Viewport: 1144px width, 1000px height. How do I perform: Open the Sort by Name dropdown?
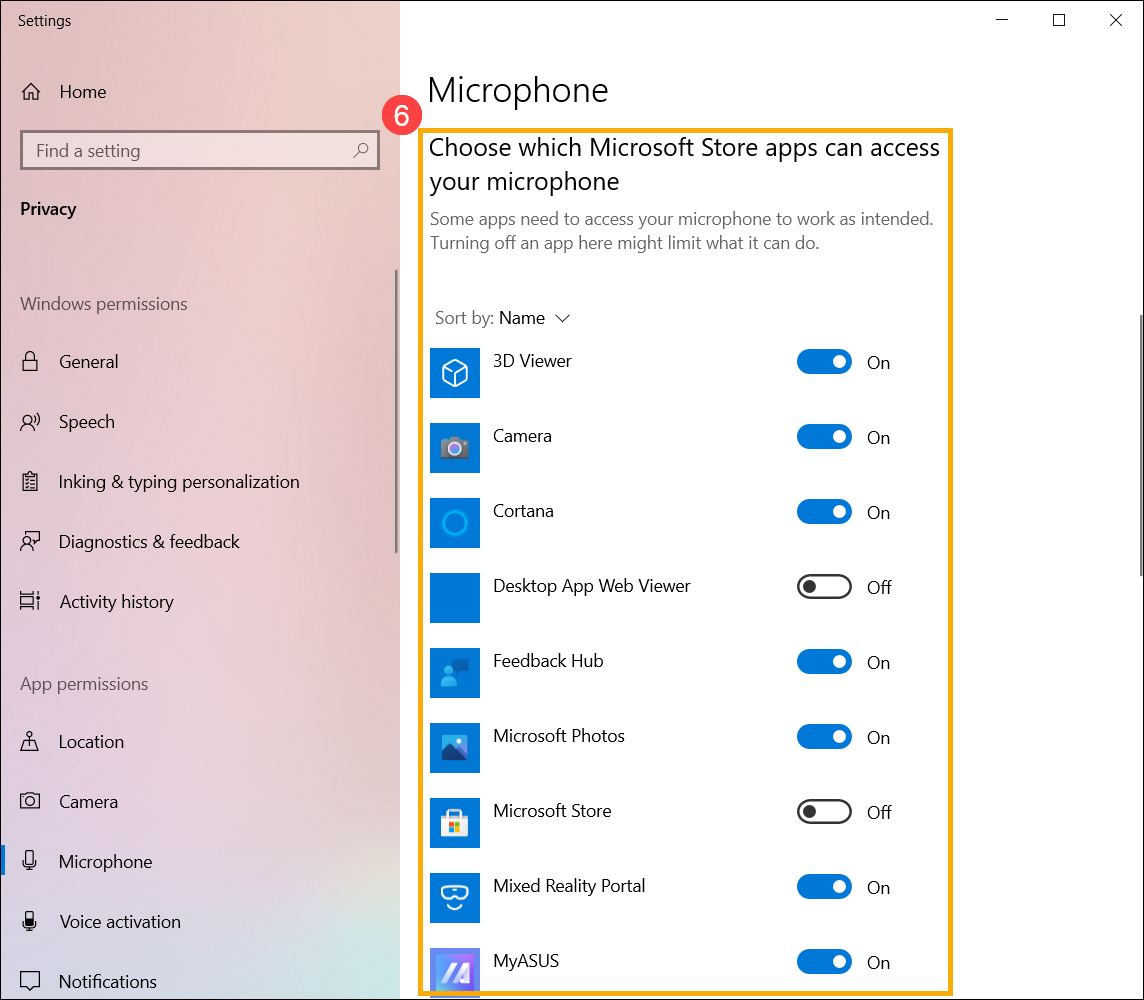[x=502, y=318]
